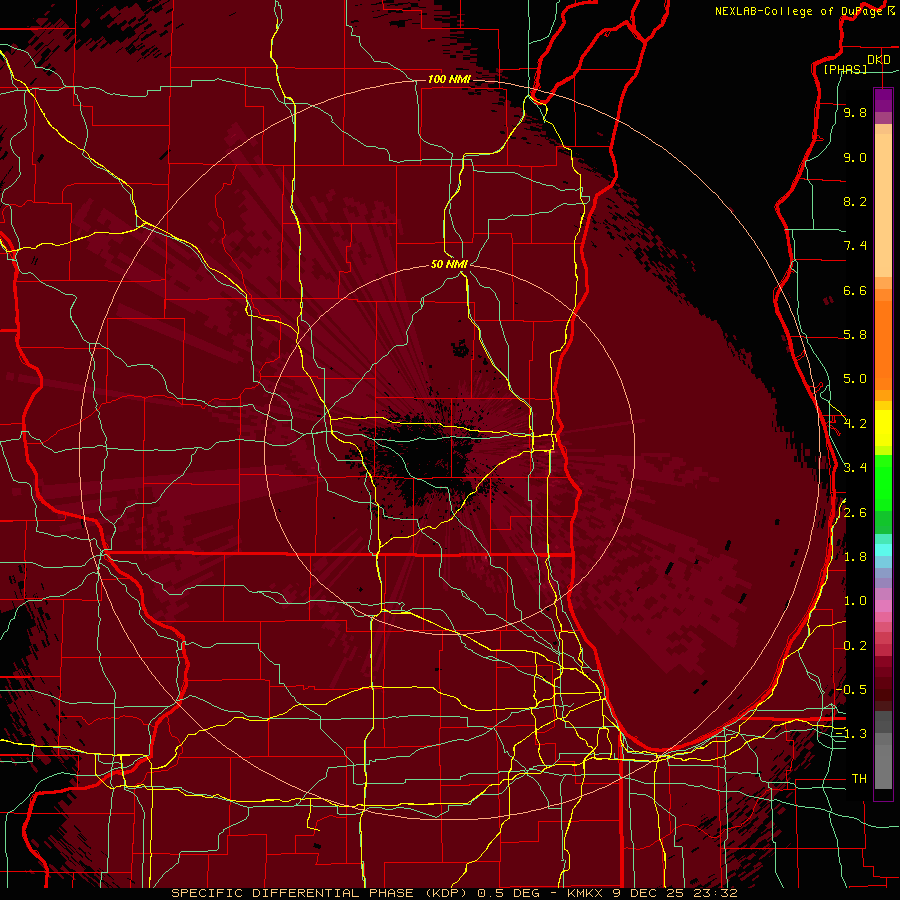900x900 pixels.
Task: Click the KMKX 9 DEC 25 23:32 timestamp
Action: point(652,893)
